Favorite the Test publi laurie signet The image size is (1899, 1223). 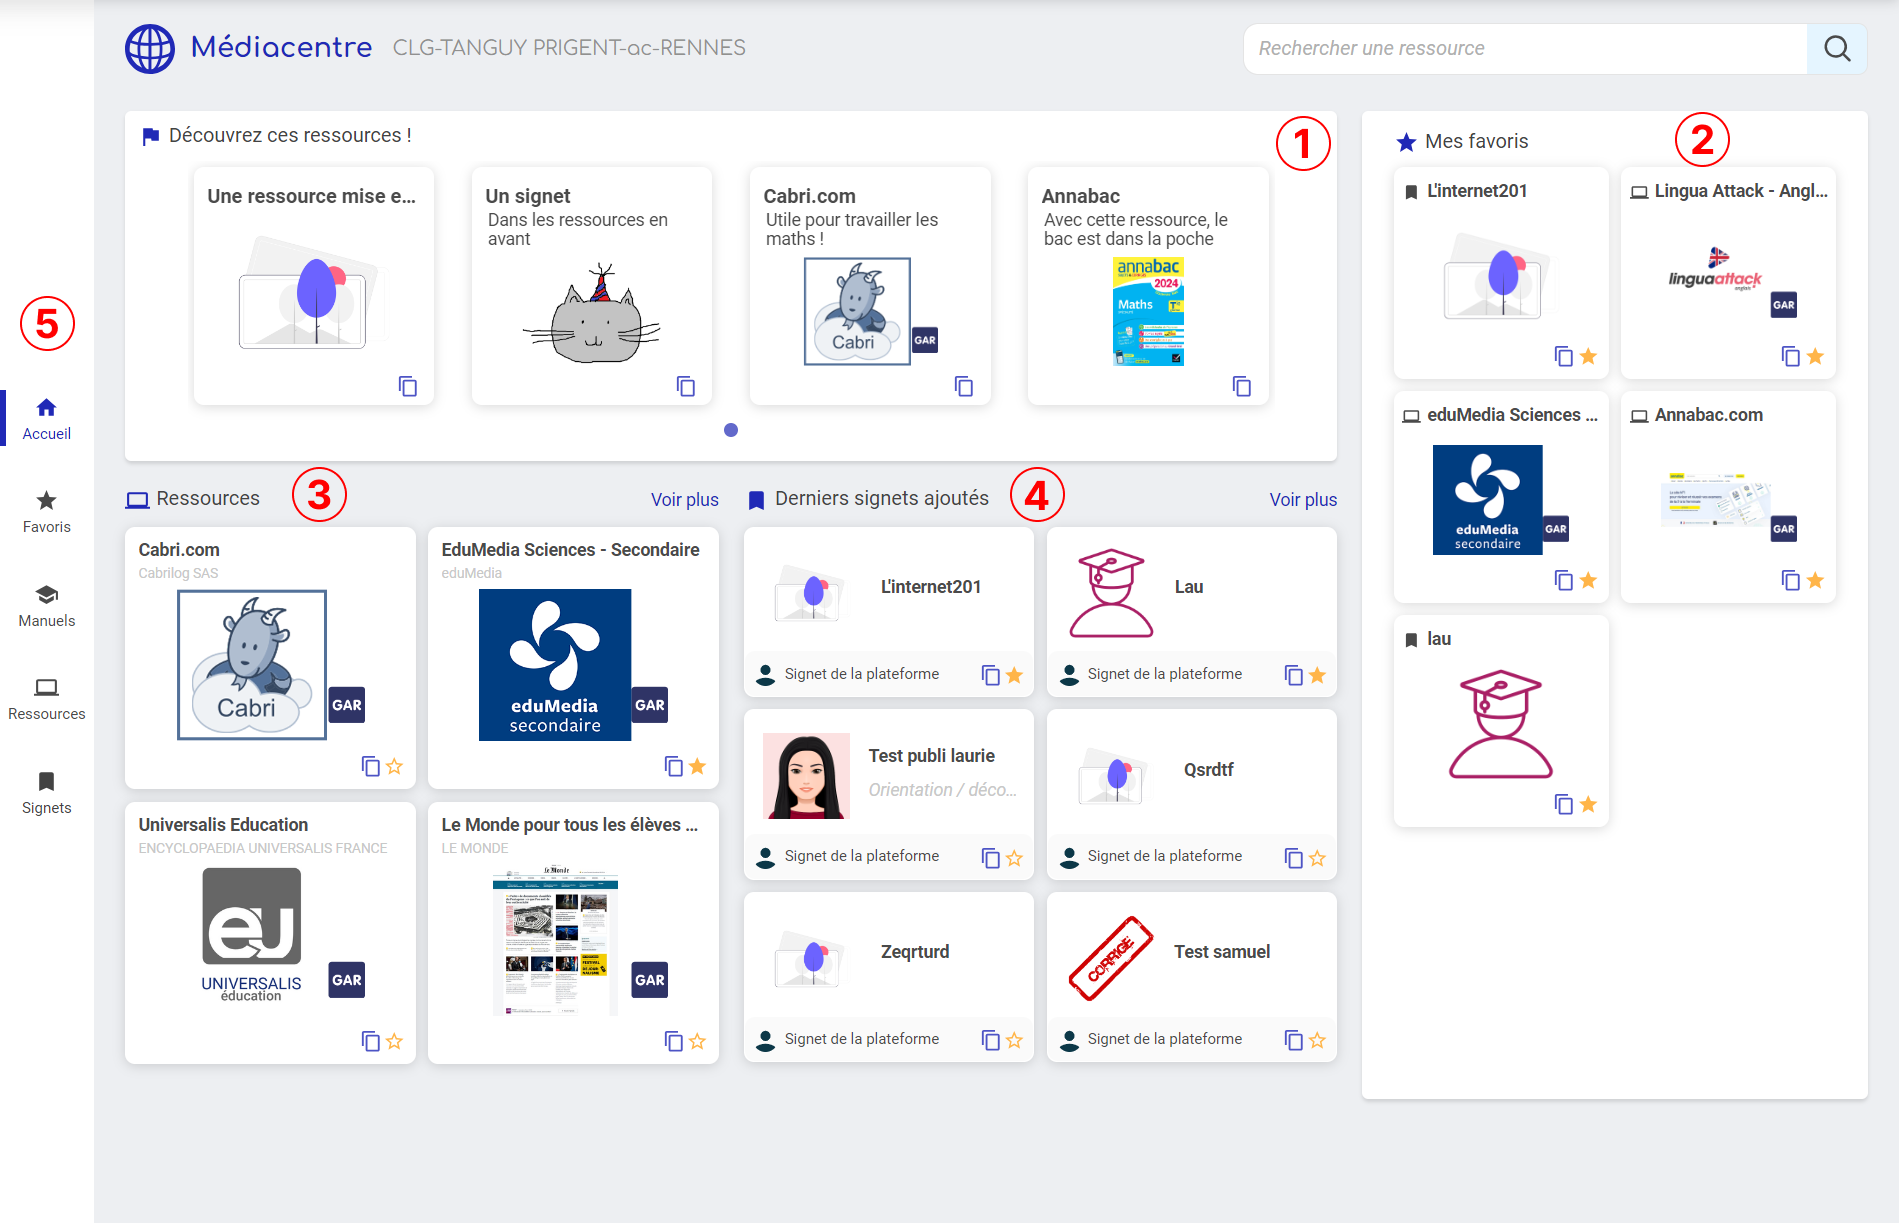(1015, 858)
